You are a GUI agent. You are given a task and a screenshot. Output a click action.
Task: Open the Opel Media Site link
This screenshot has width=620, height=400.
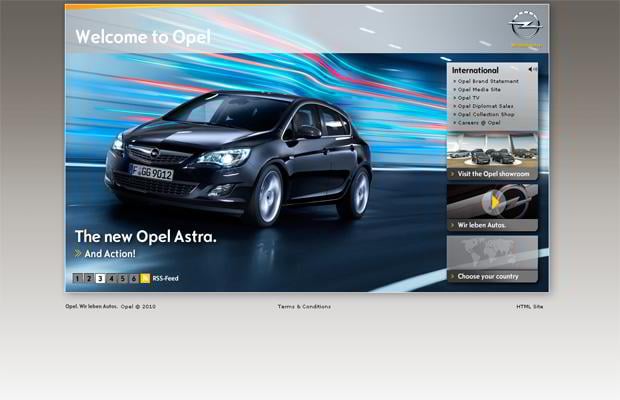[482, 89]
